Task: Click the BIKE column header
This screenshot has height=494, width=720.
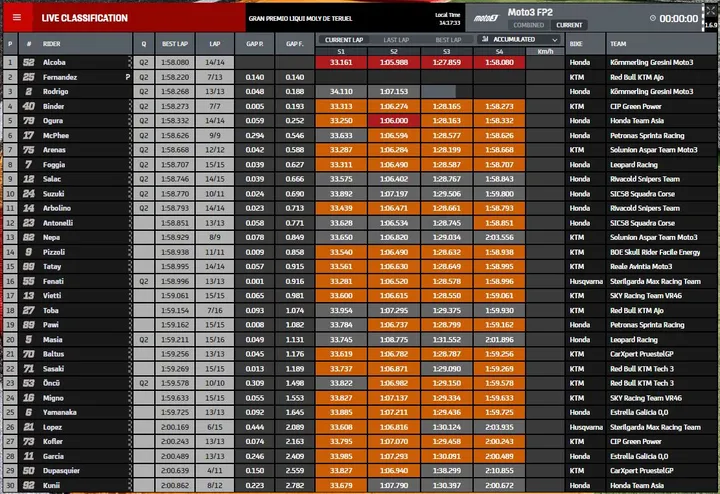Action: (x=585, y=44)
